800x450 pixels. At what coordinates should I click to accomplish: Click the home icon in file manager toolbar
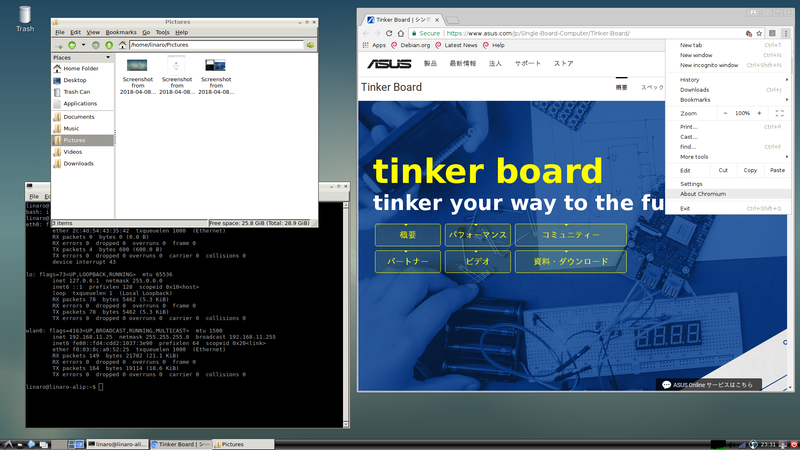122,45
